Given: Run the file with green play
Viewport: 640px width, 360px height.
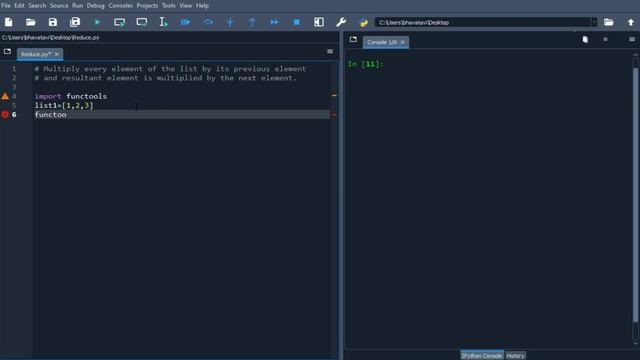Looking at the screenshot, I should [97, 22].
